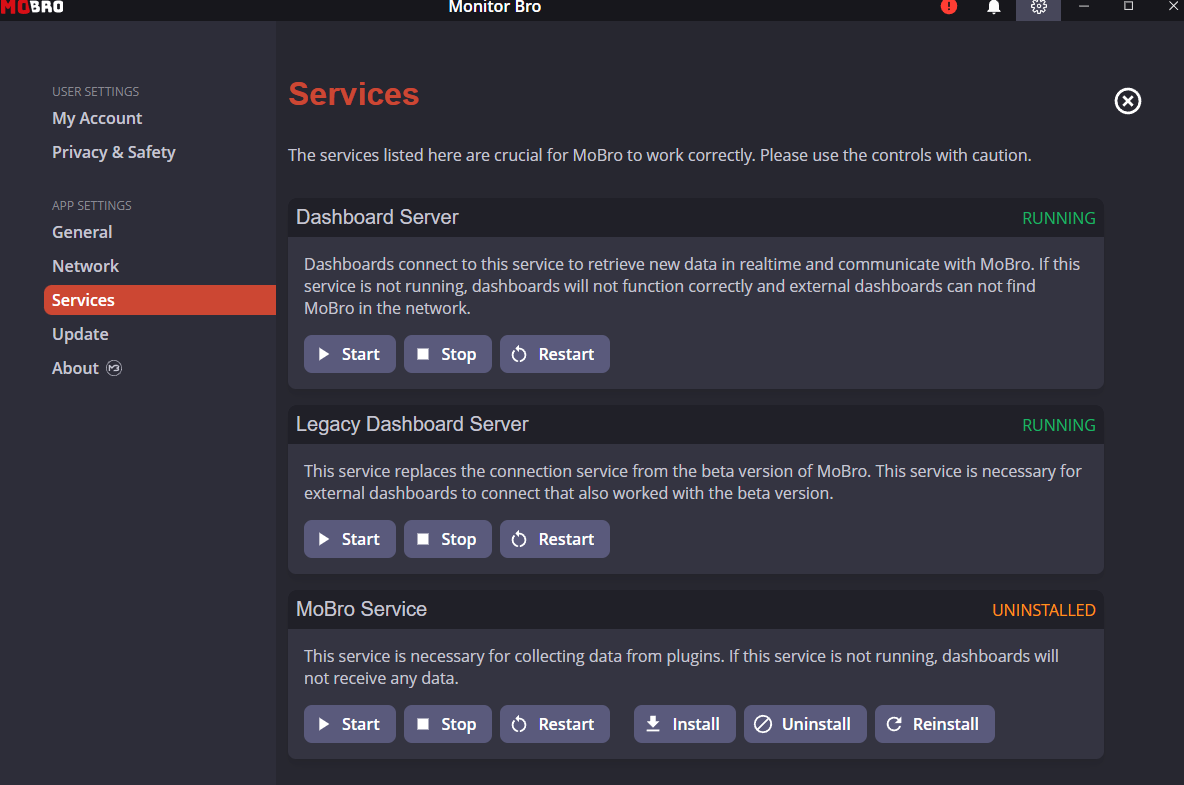Click the settings gear icon in title bar
Image resolution: width=1184 pixels, height=785 pixels.
point(1038,8)
